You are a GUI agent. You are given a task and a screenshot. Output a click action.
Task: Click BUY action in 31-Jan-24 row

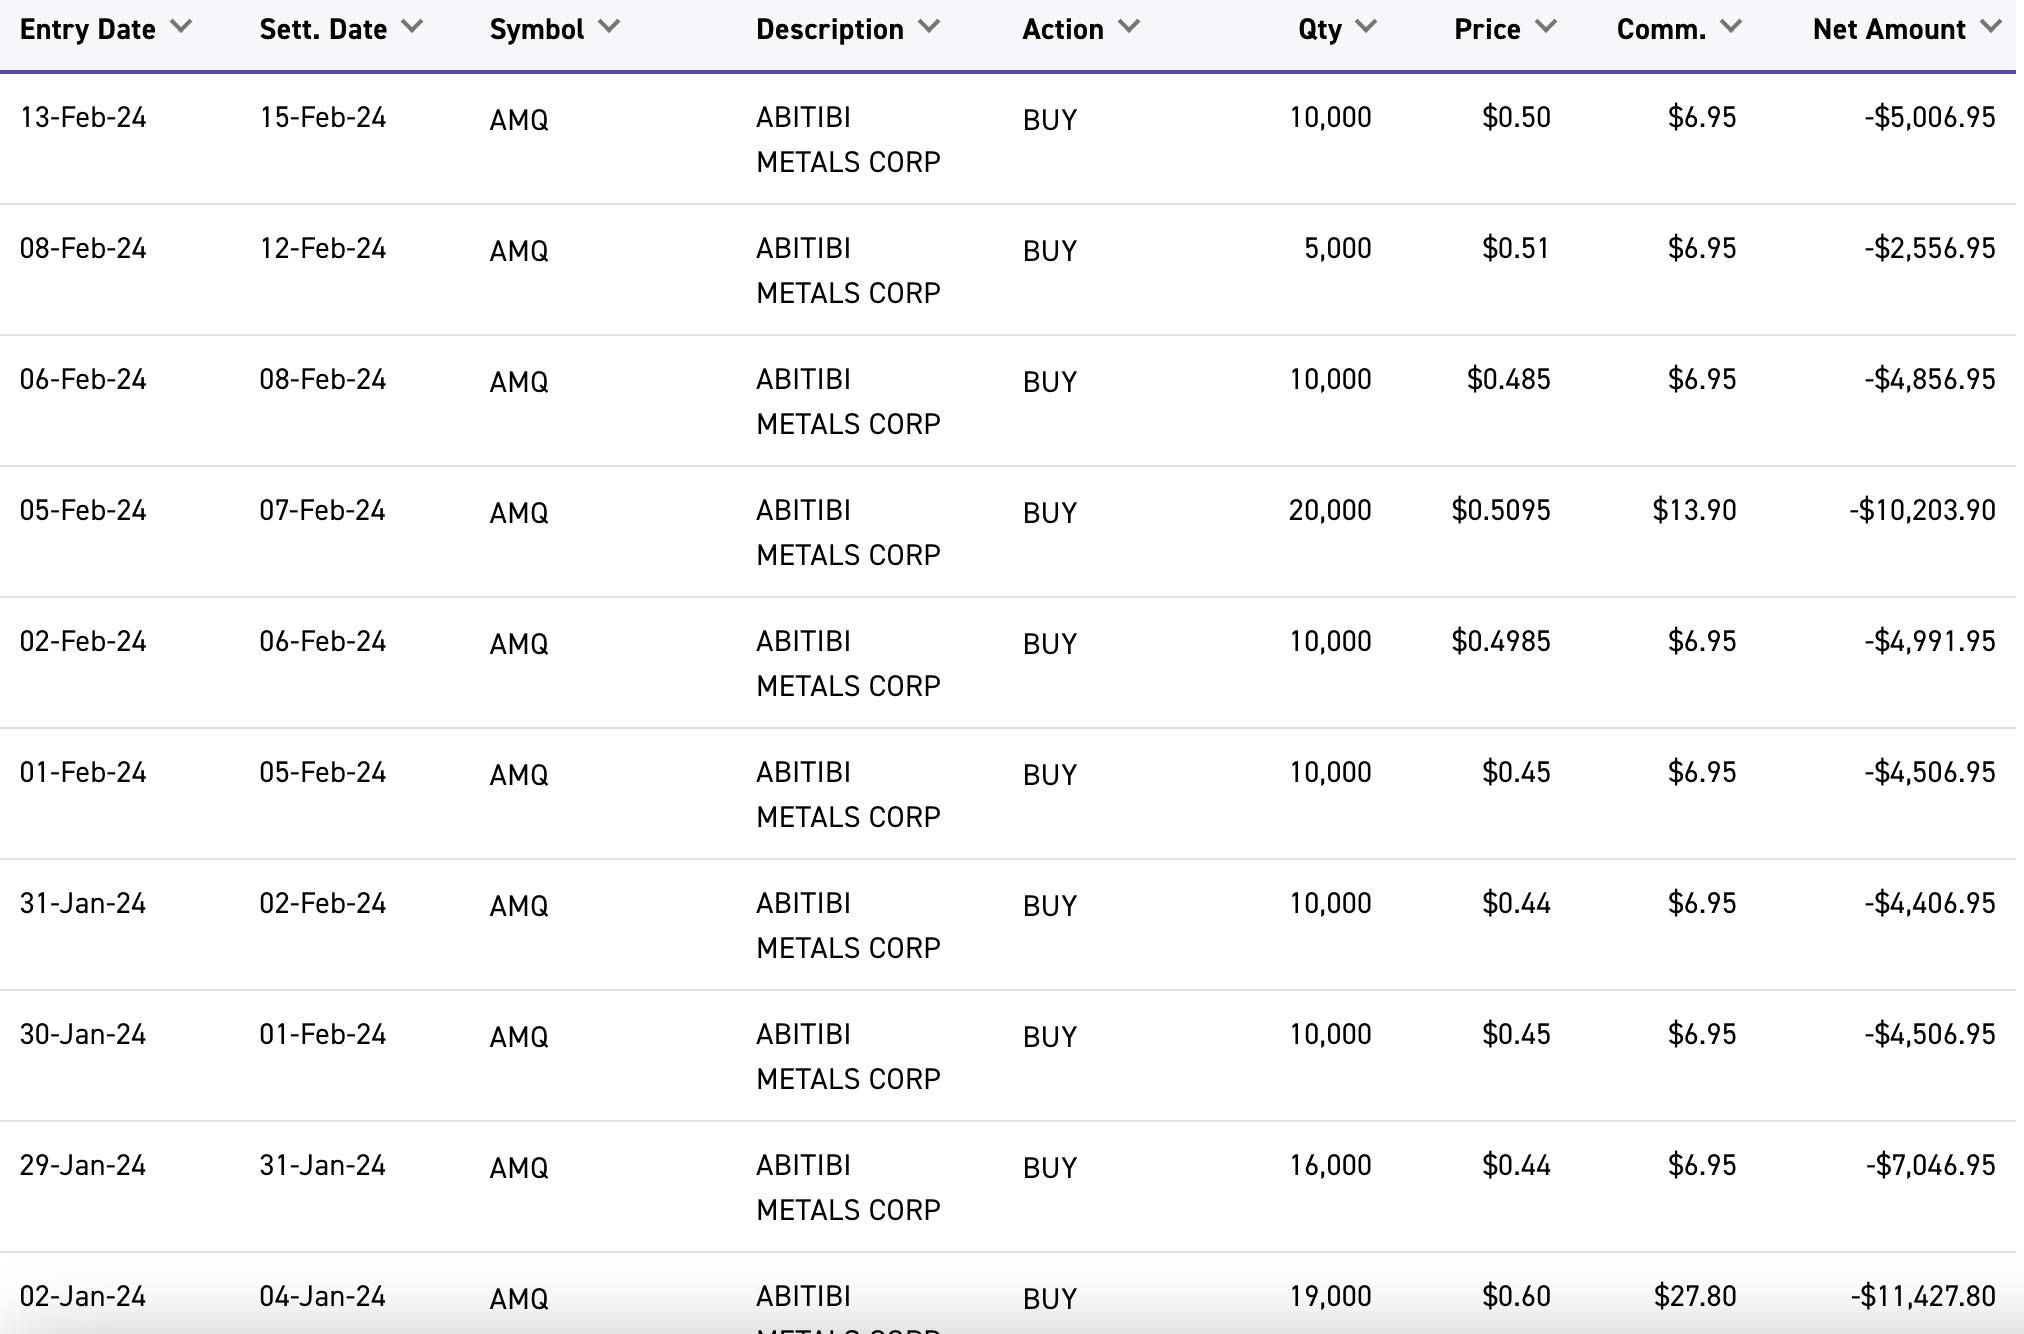click(1049, 906)
